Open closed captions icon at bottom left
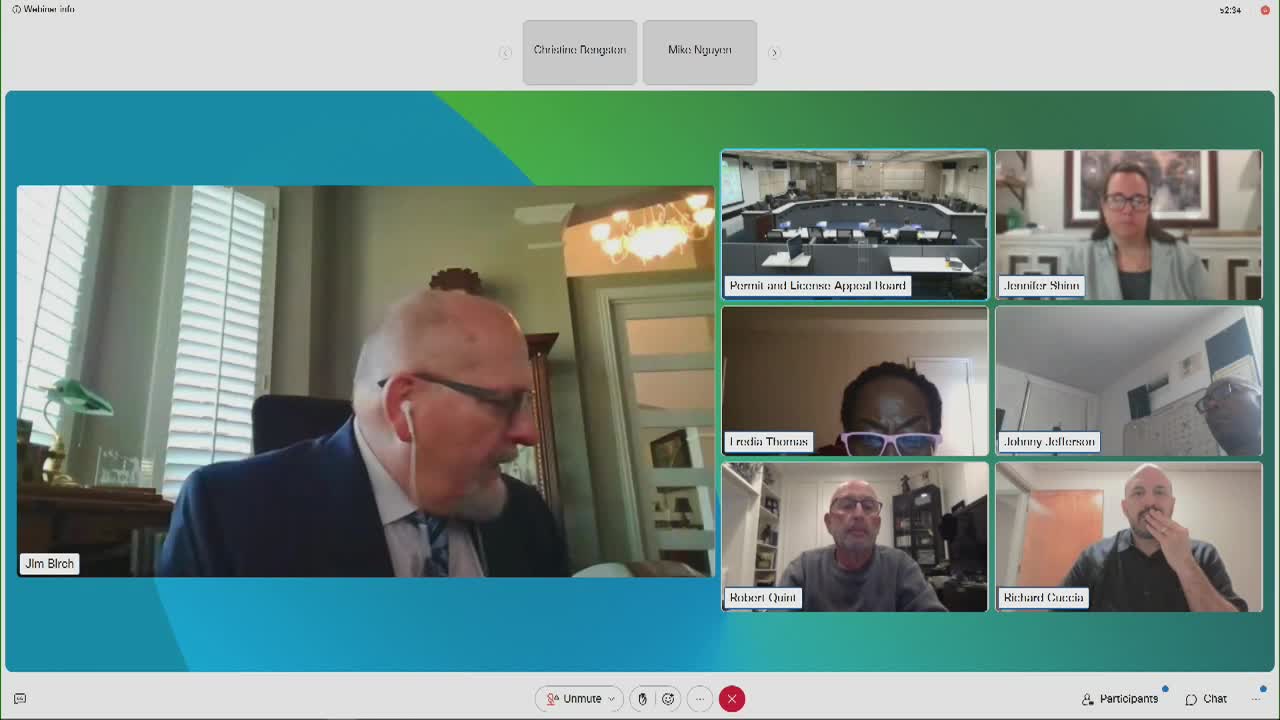 20,699
